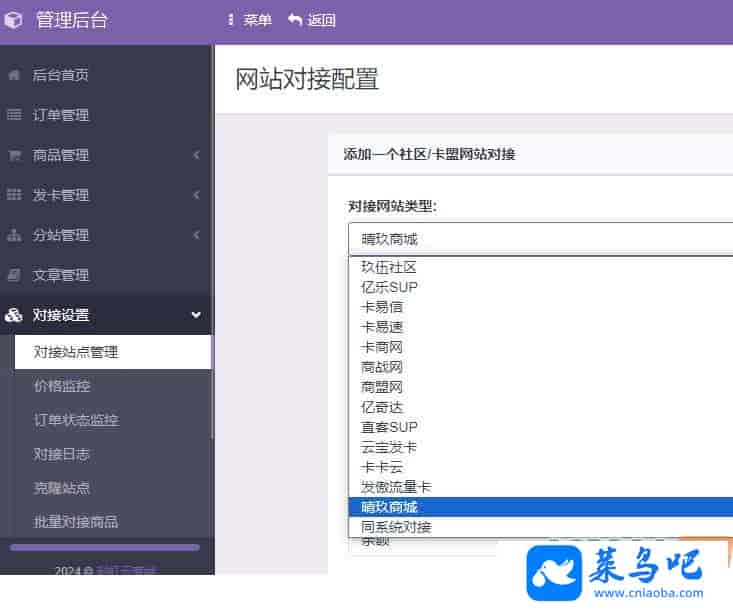Screen dimensions: 733x611
Task: Click the list icon beside 订单管理
Action: tap(14, 115)
